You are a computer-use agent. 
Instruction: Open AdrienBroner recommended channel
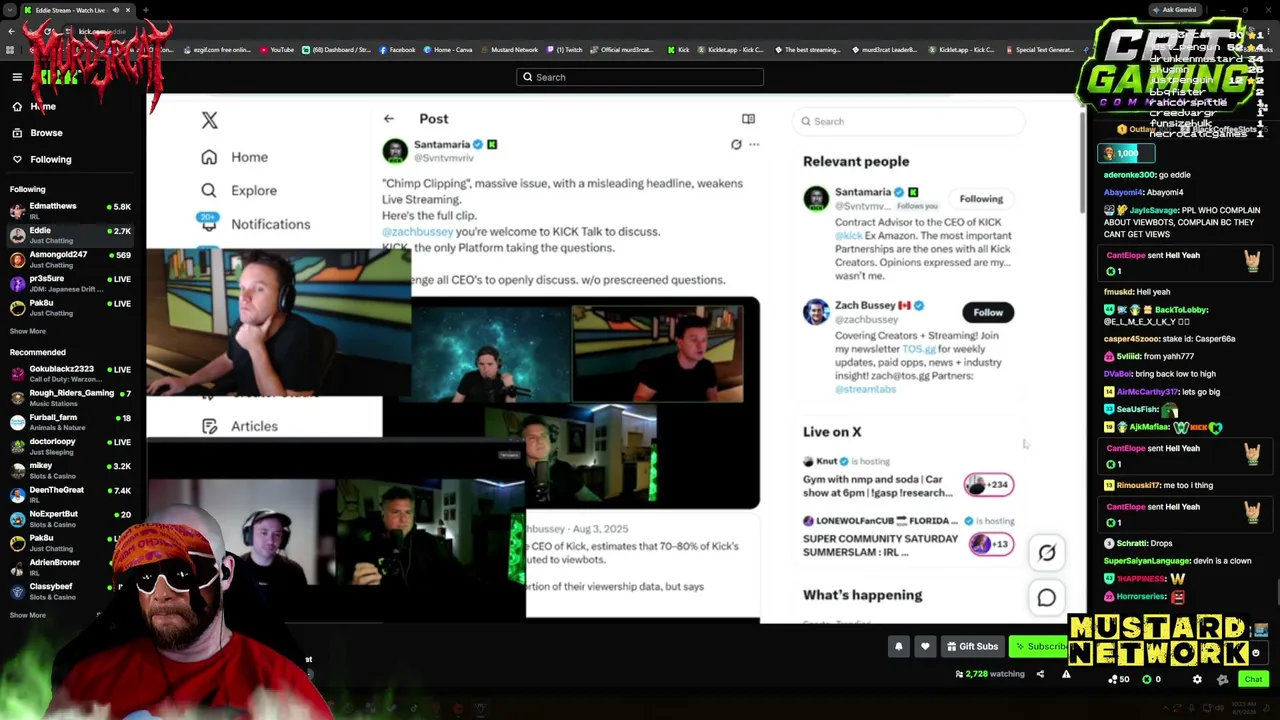click(x=70, y=567)
